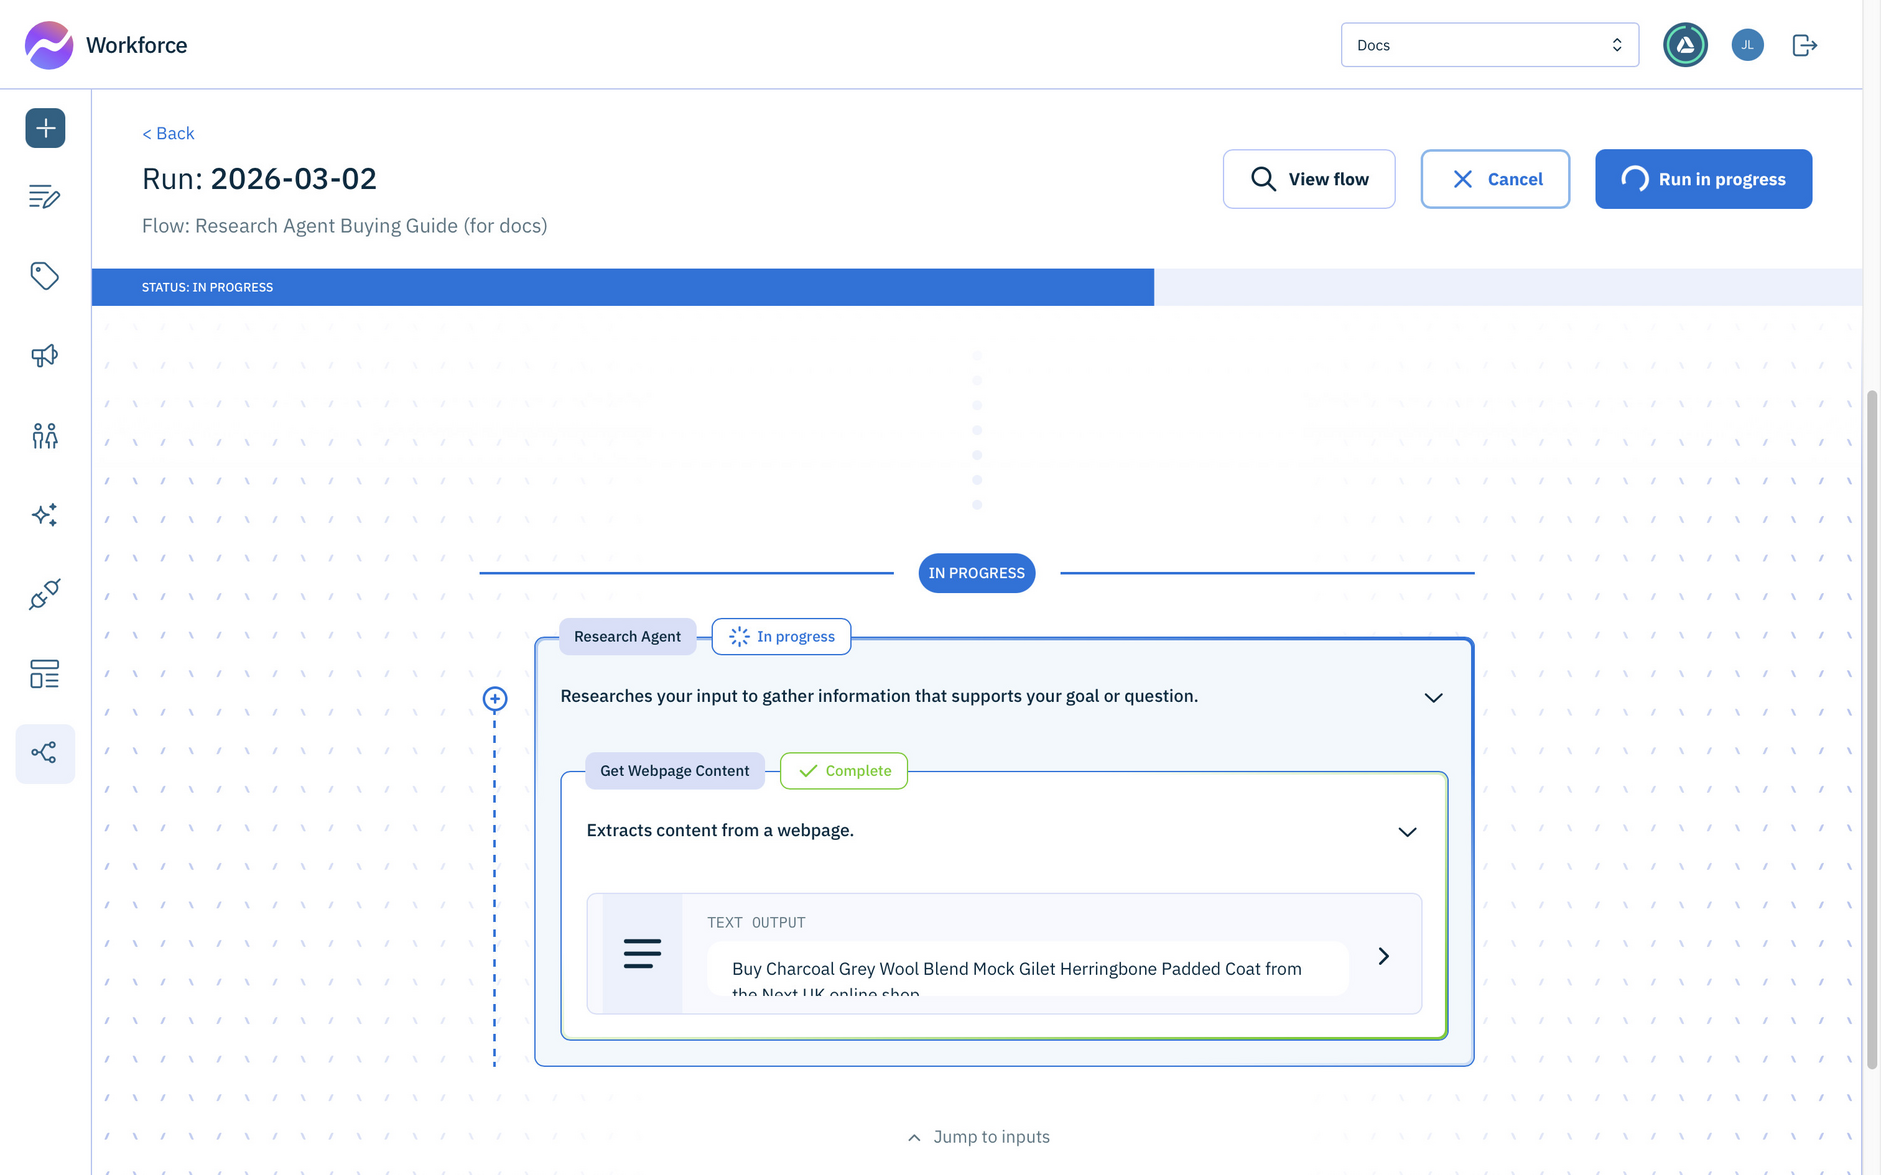
Task: Open the Docs workspace dropdown
Action: tap(1489, 45)
